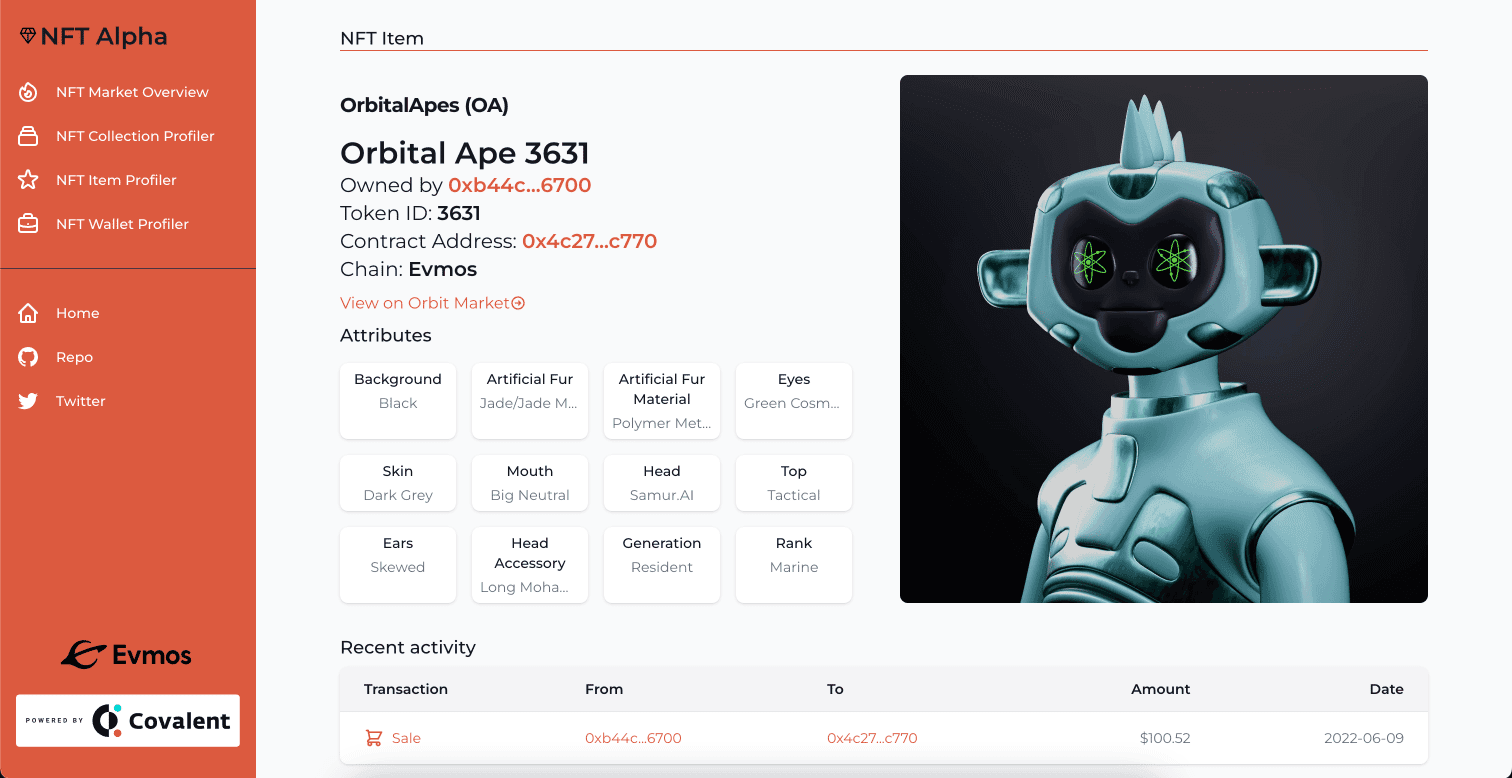This screenshot has width=1512, height=778.
Task: Select the Mouth Big Neutral attribute card
Action: [x=530, y=483]
